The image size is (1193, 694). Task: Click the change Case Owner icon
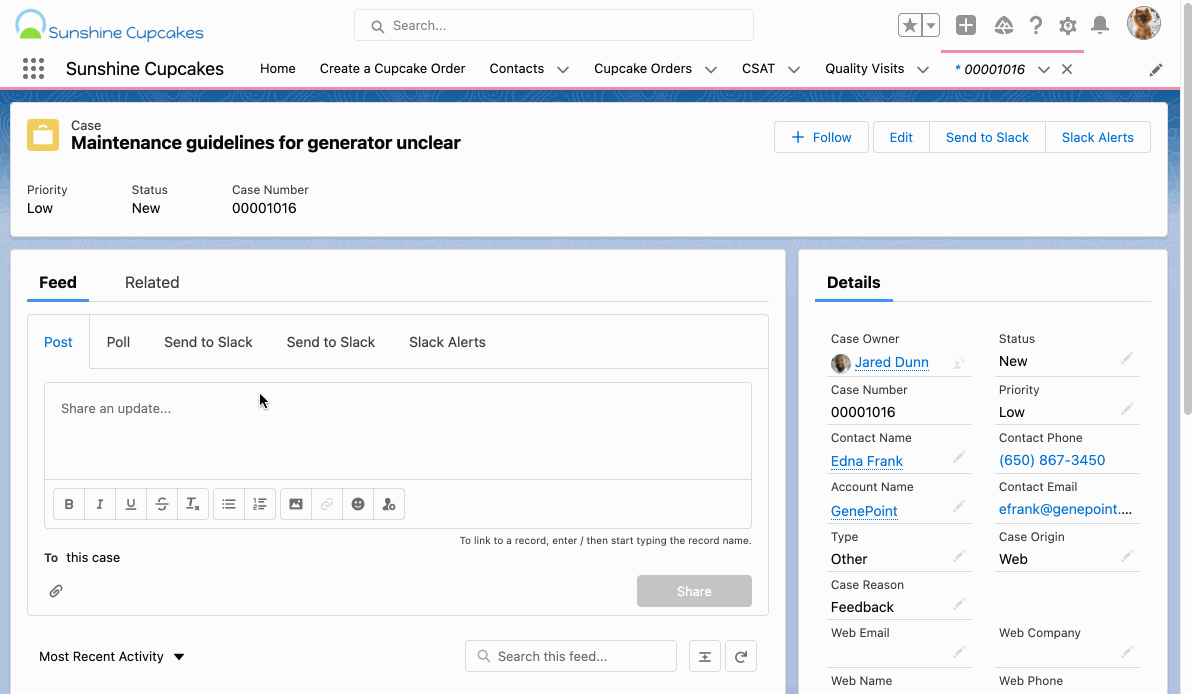point(959,364)
